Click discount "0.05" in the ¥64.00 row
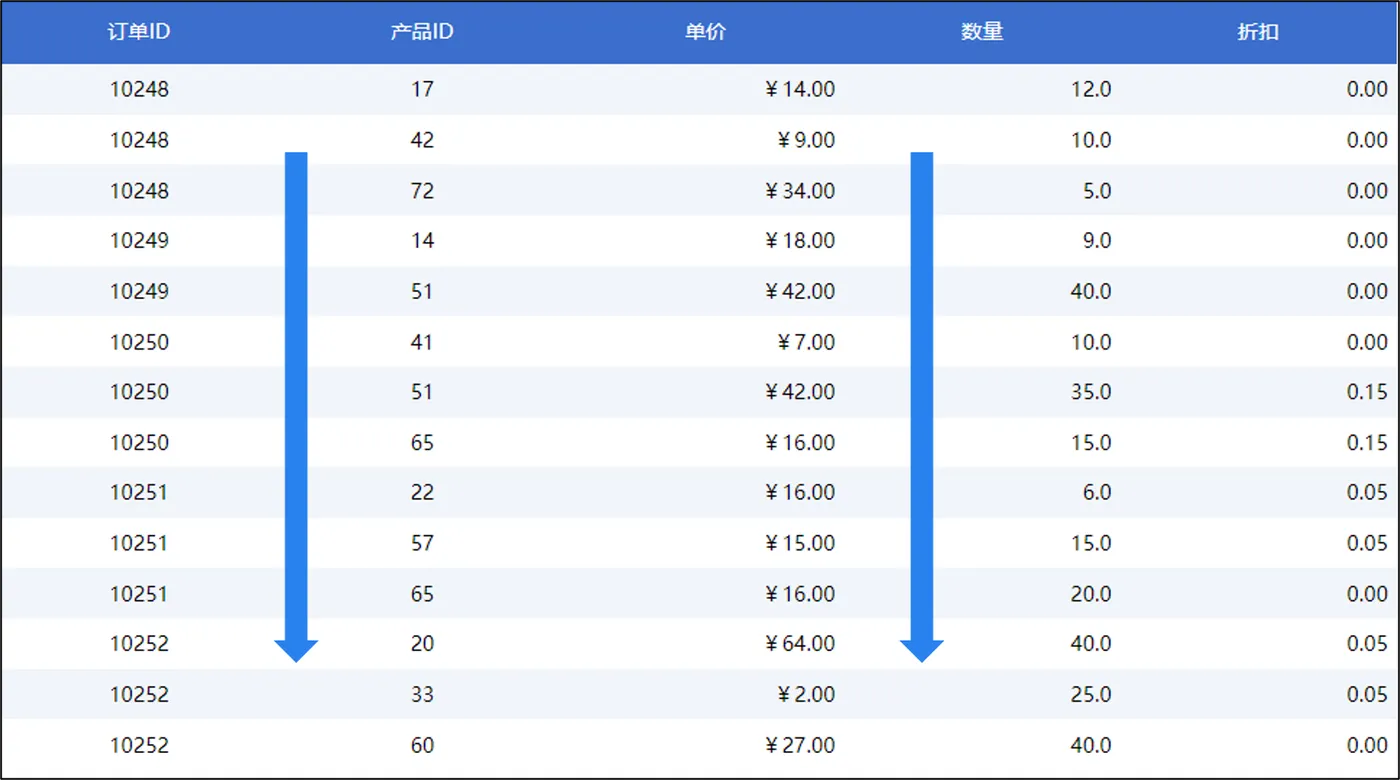 tap(1367, 643)
